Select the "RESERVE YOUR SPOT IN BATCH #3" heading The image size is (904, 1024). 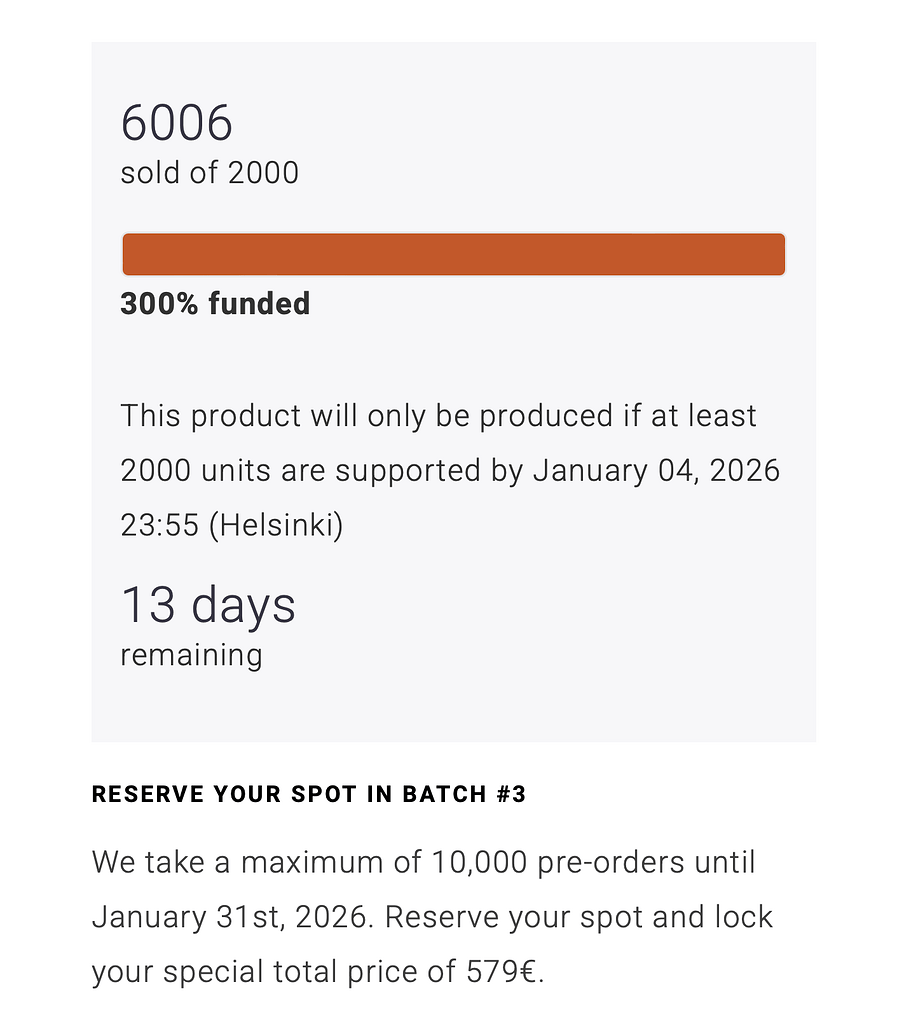pos(309,795)
